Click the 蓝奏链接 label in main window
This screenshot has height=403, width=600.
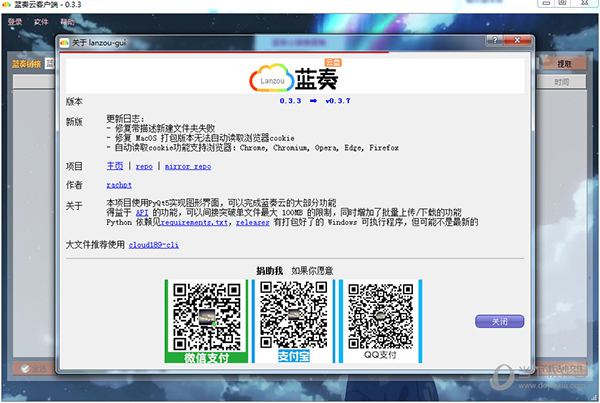tap(26, 64)
